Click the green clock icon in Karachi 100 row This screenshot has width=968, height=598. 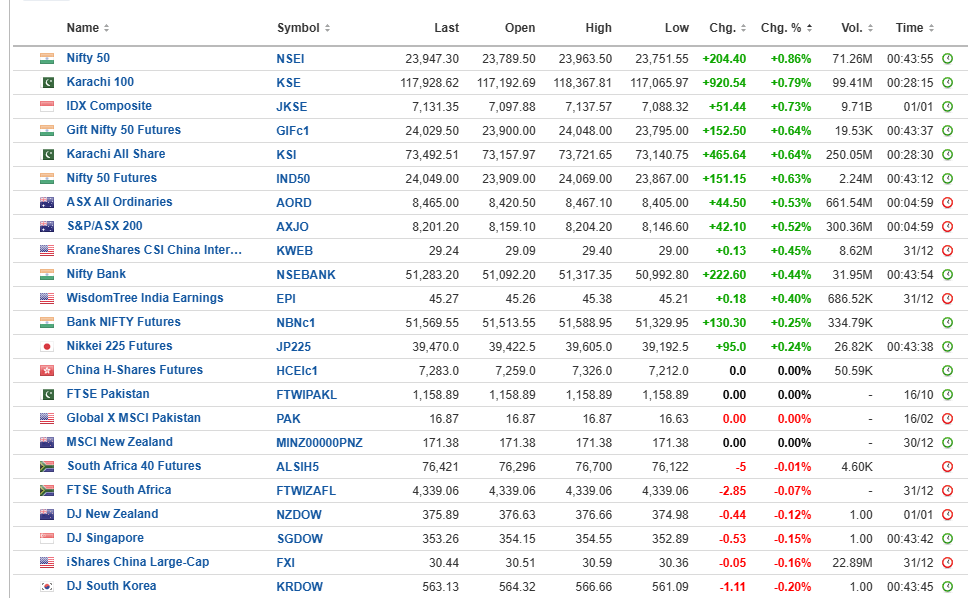pos(948,83)
